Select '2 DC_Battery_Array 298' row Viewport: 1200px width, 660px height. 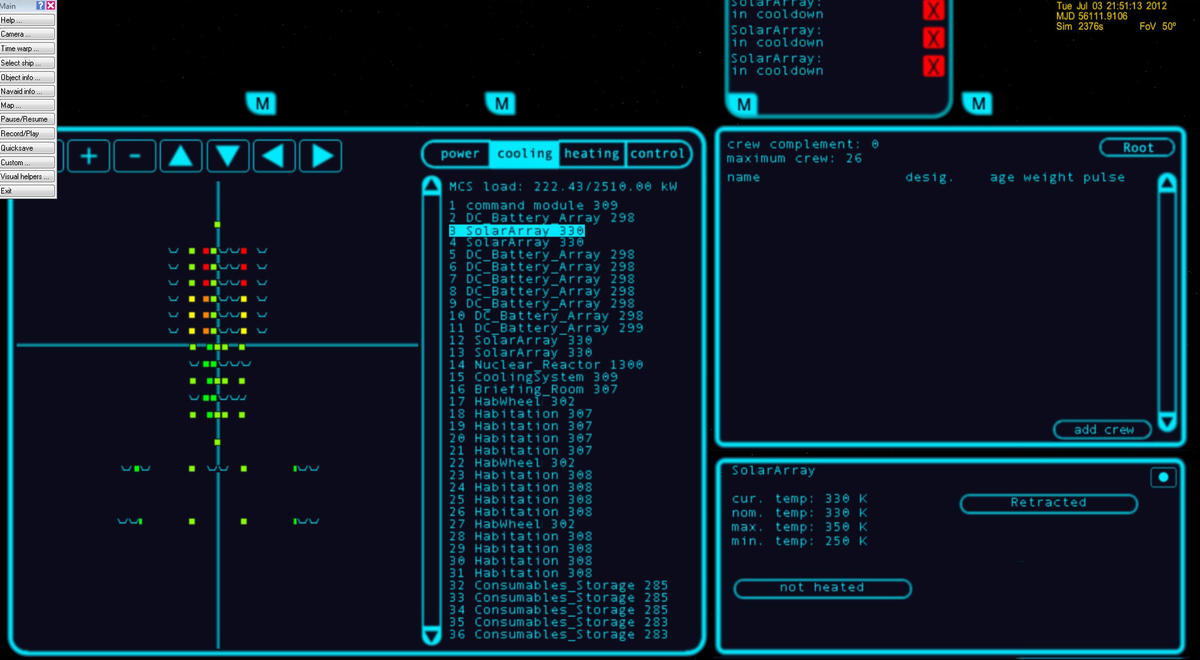(542, 218)
